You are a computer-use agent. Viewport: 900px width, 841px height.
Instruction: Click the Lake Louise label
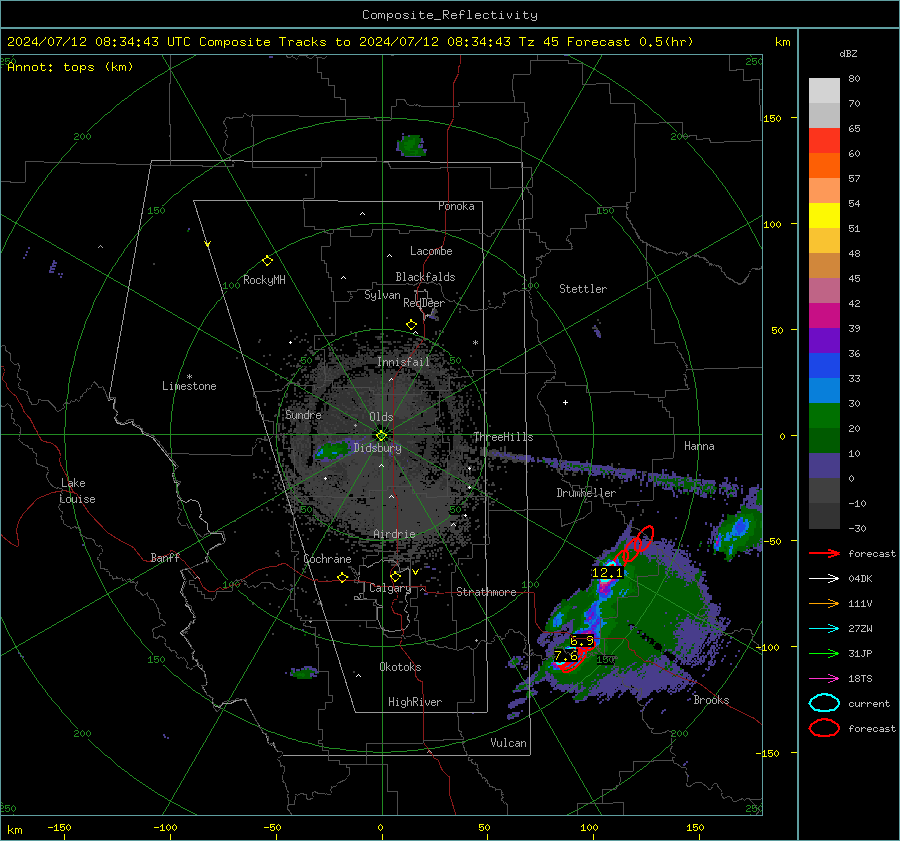pos(77,491)
